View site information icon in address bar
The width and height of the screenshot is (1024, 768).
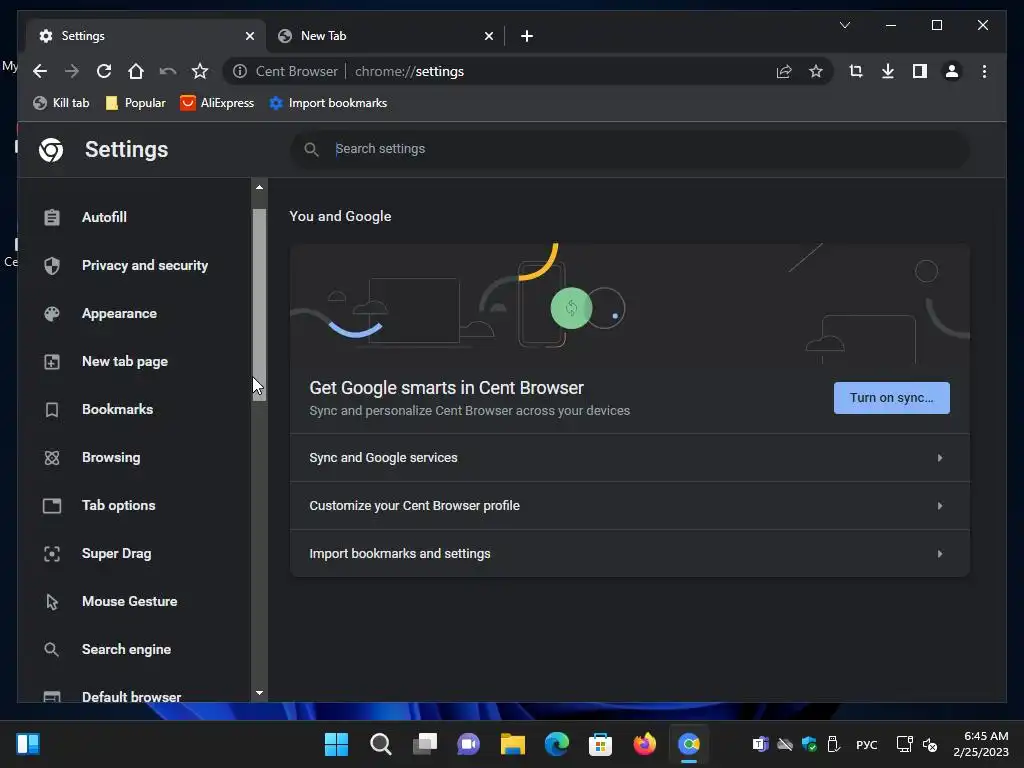coord(240,71)
